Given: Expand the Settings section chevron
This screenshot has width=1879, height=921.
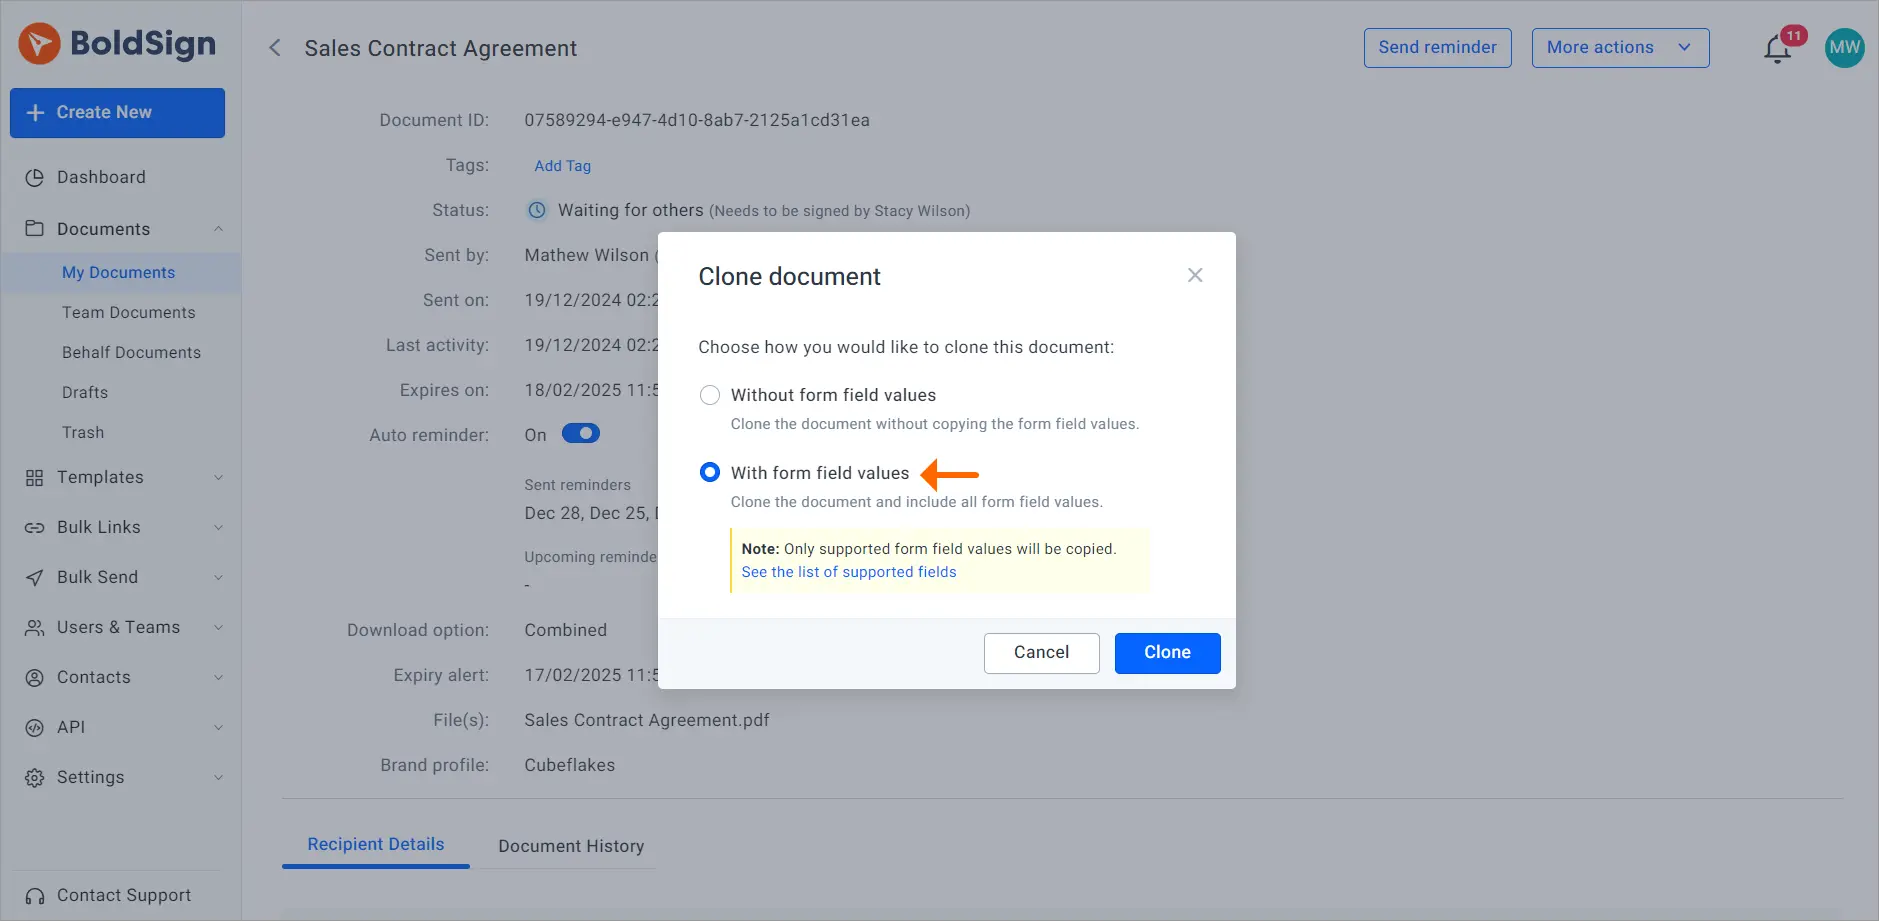Looking at the screenshot, I should (218, 778).
